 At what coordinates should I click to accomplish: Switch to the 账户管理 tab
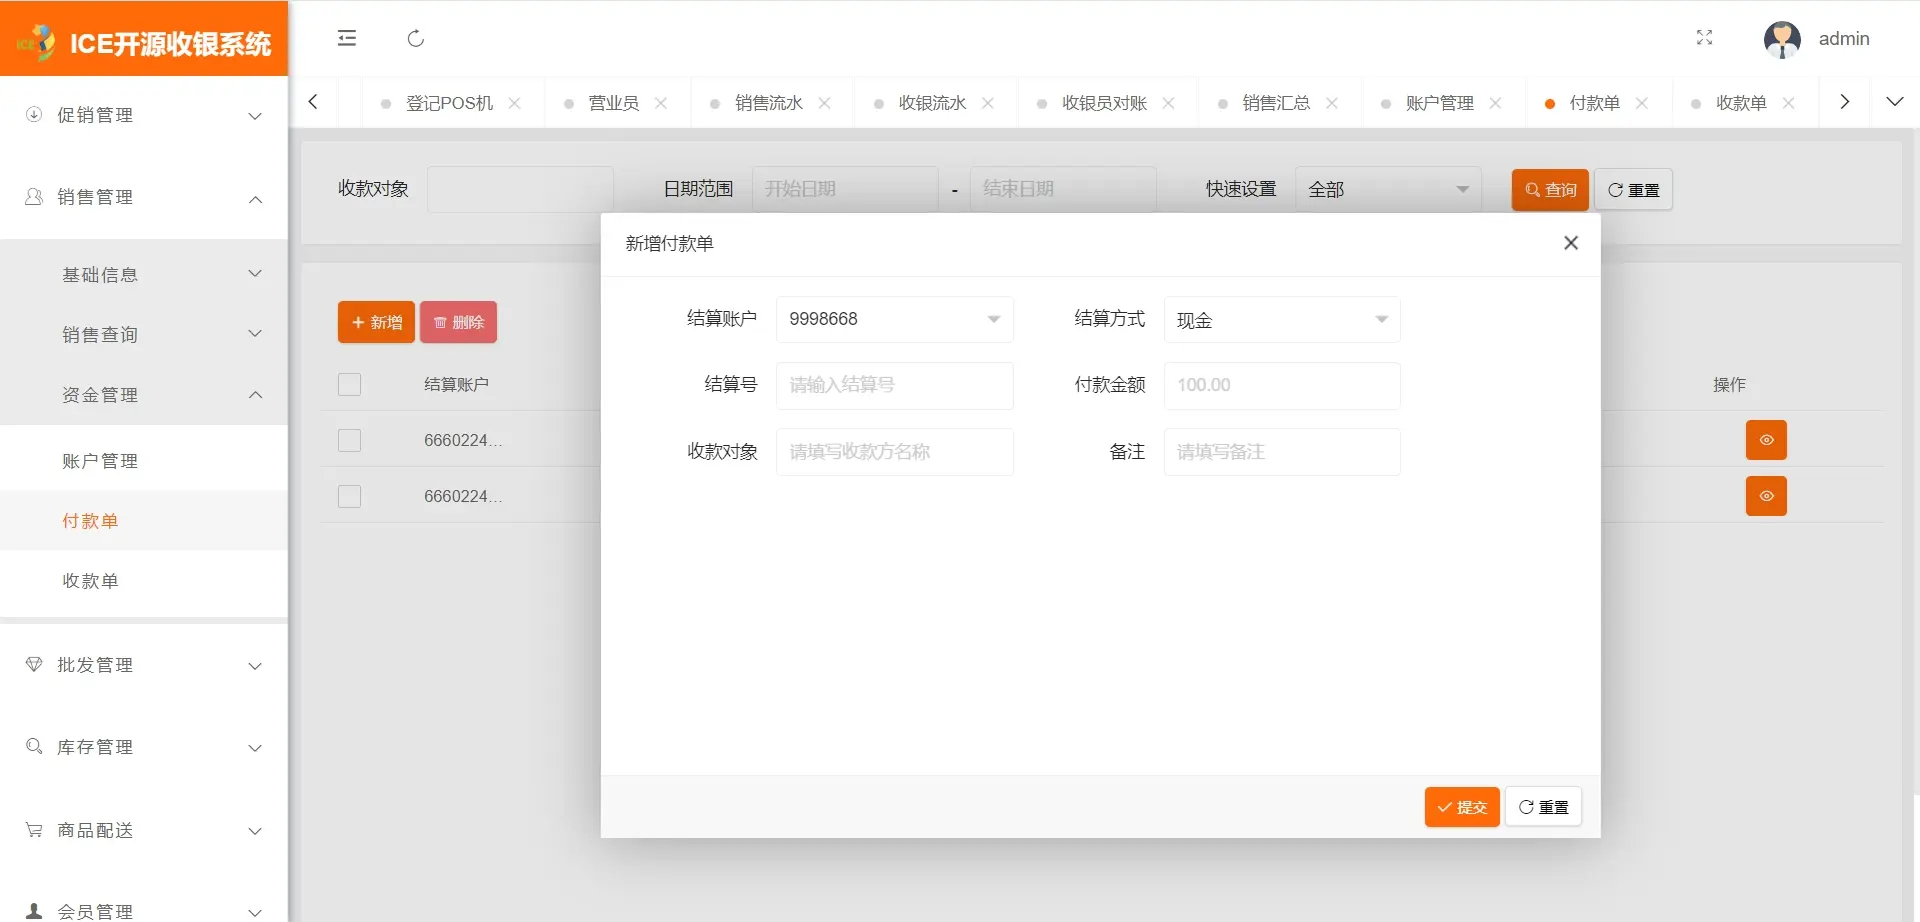coord(1439,103)
